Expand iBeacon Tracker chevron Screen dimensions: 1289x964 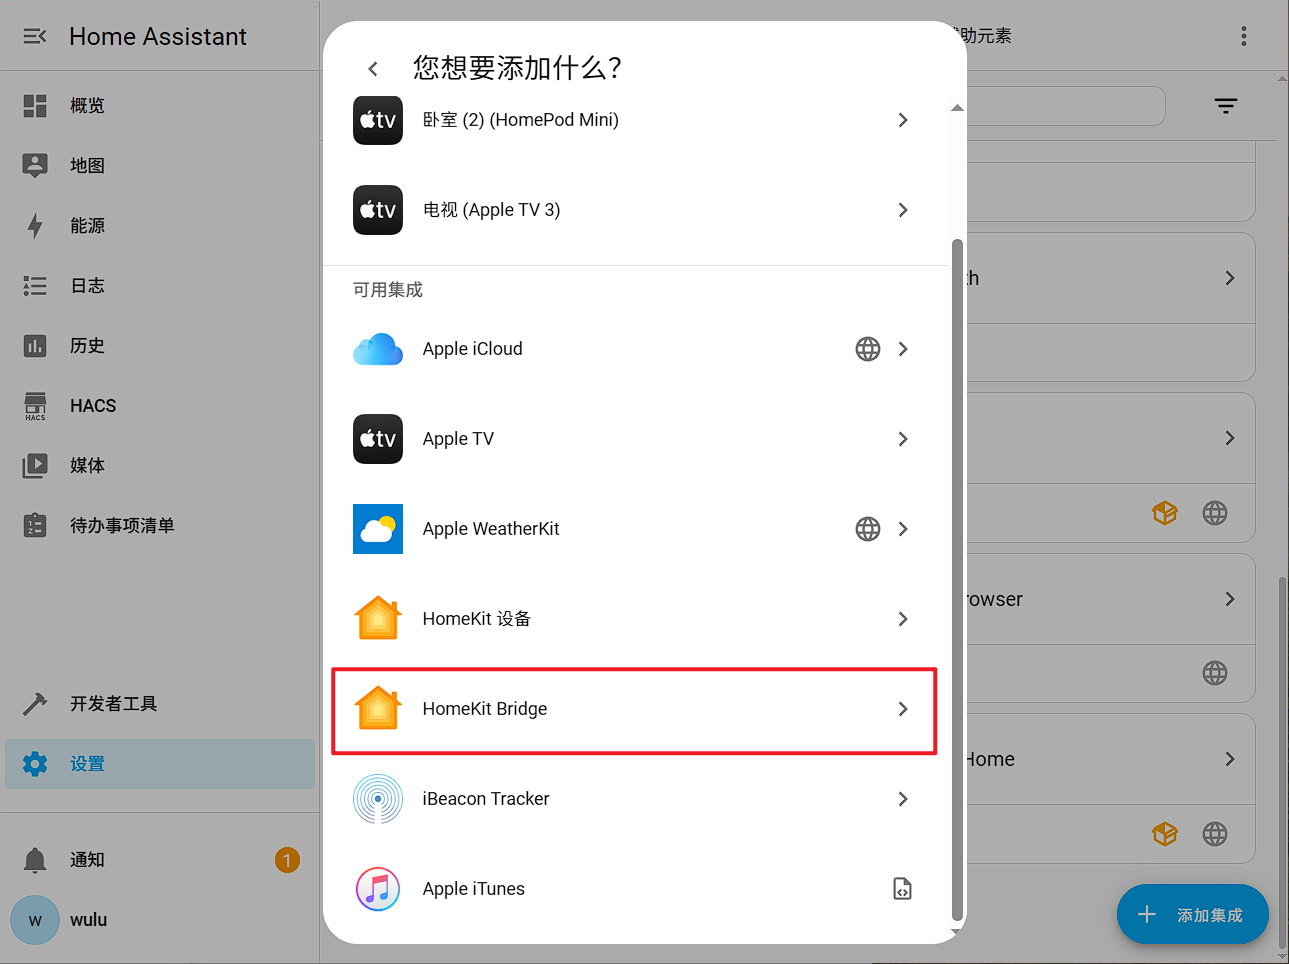(x=903, y=799)
